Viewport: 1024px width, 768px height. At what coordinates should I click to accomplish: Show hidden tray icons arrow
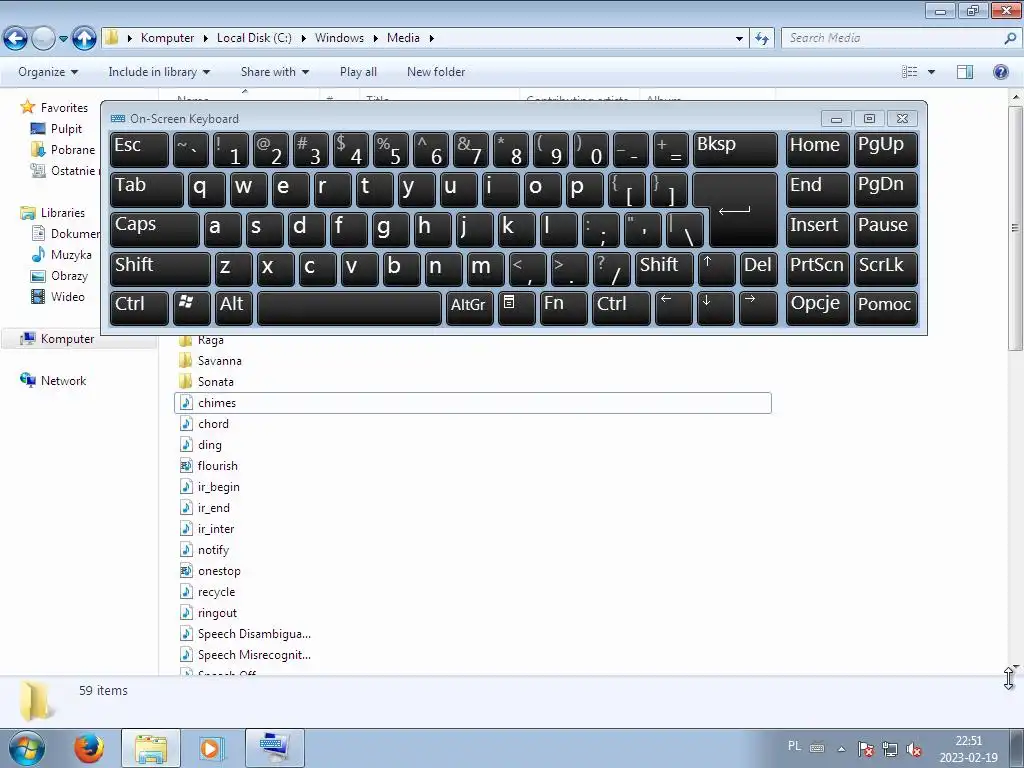(842, 749)
